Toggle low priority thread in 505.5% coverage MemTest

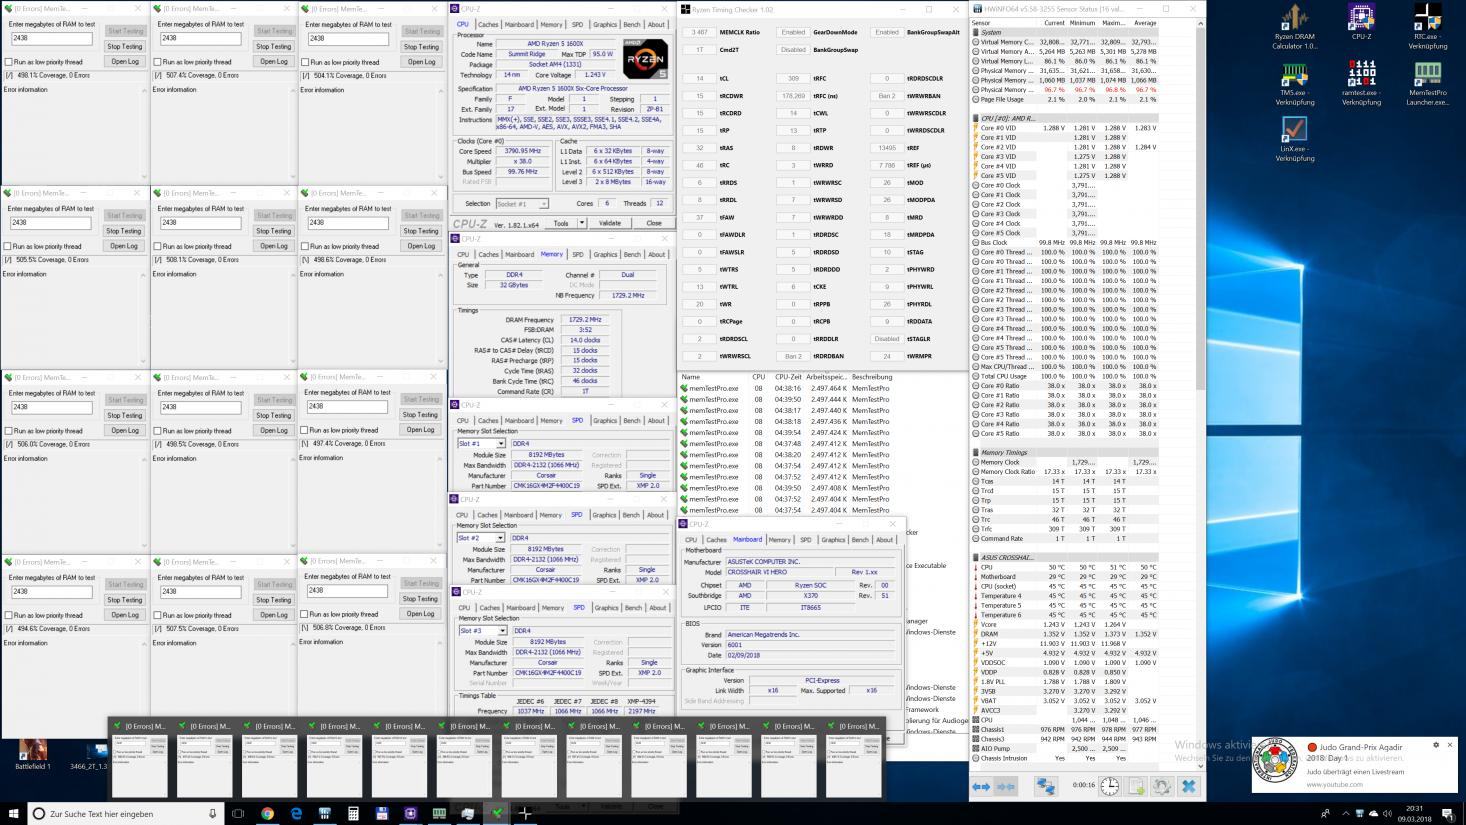click(x=8, y=246)
